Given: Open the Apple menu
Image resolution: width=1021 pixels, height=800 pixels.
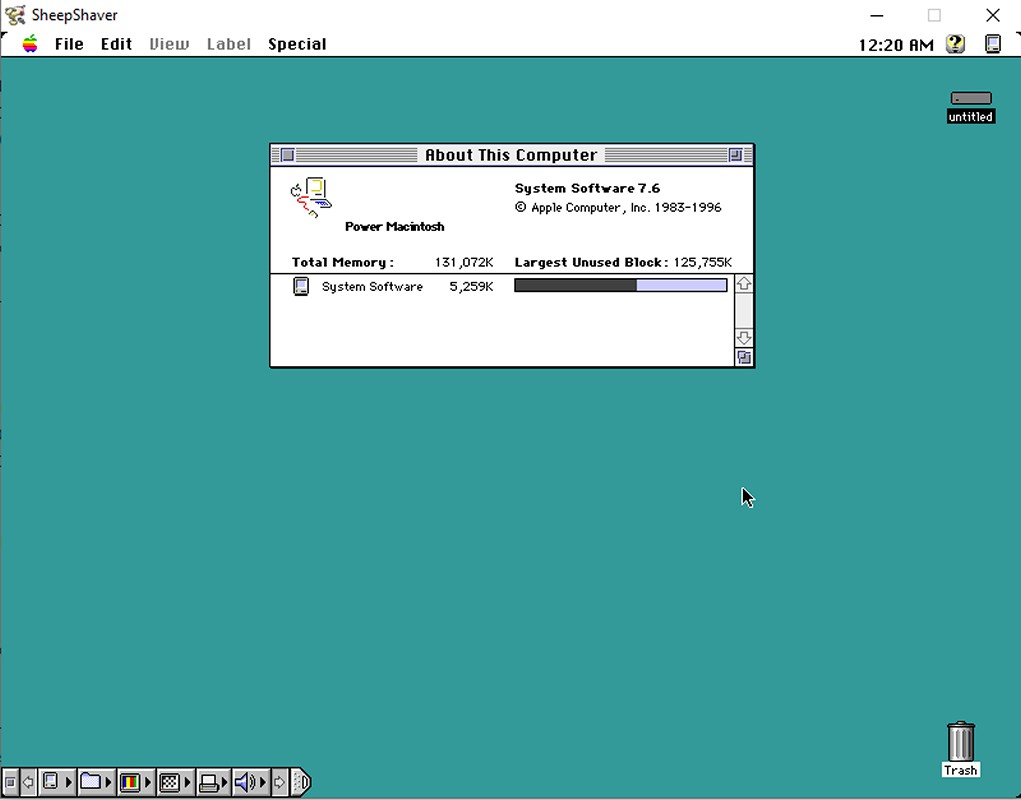Looking at the screenshot, I should [x=30, y=44].
